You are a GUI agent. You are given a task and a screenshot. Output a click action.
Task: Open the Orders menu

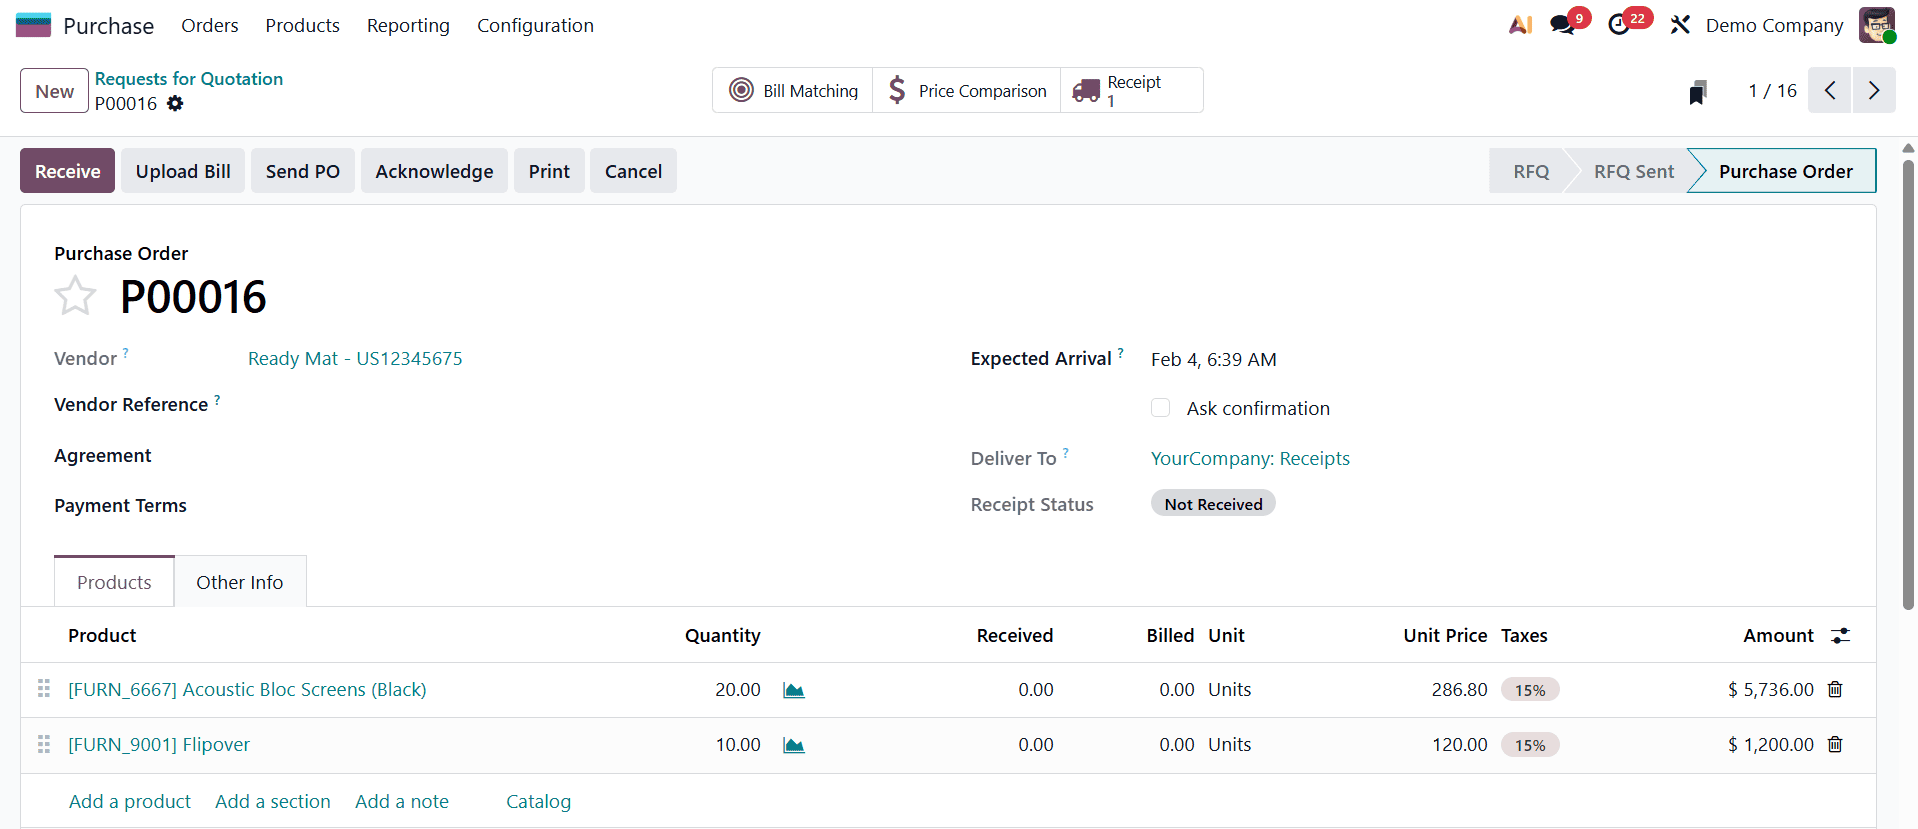click(x=210, y=25)
